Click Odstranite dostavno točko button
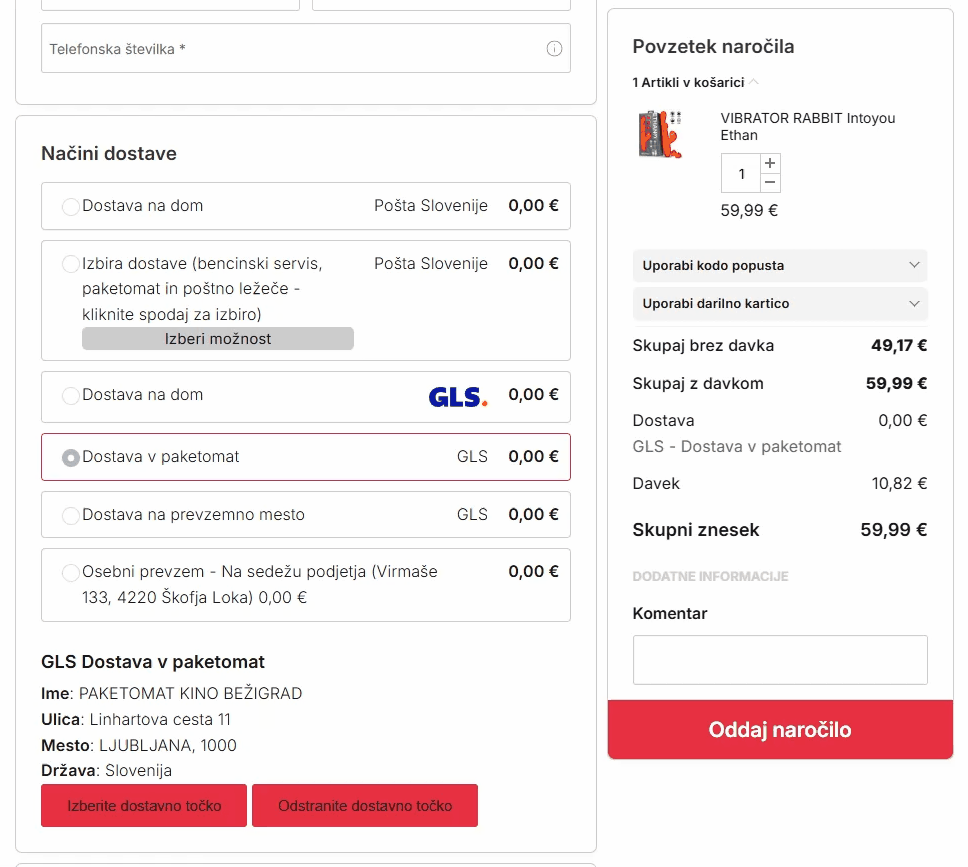968x867 pixels. click(x=365, y=806)
